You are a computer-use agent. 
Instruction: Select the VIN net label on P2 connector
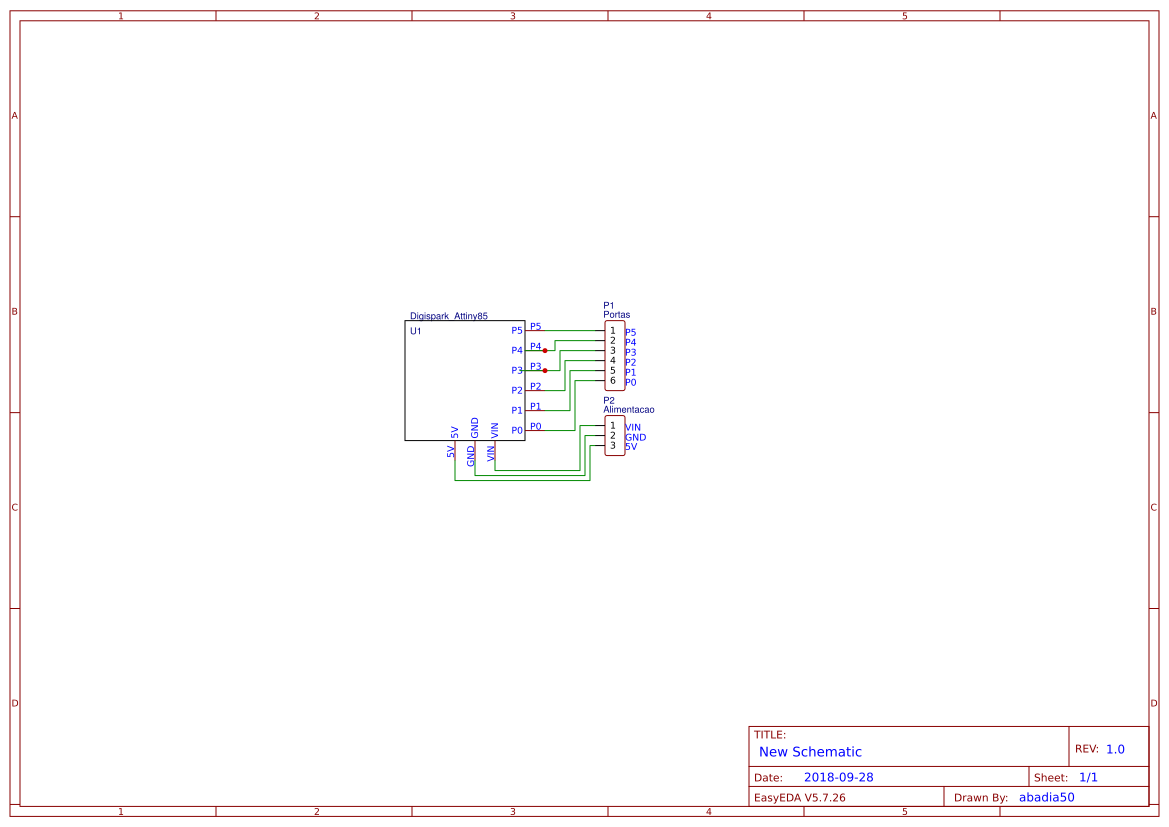(632, 427)
